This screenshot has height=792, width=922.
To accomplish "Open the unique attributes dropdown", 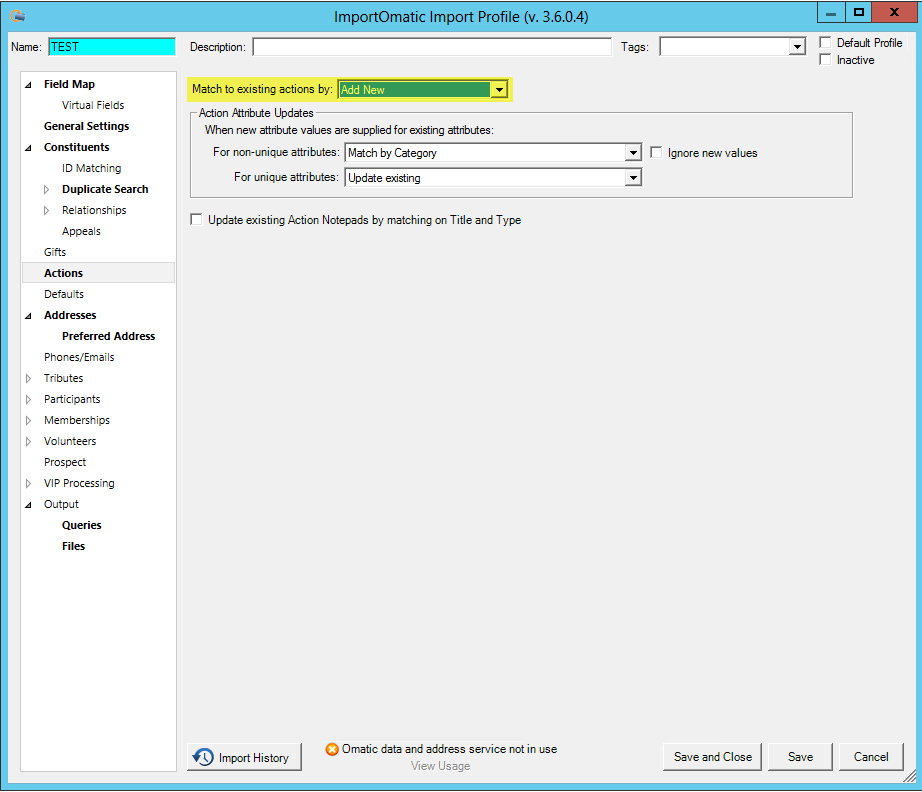I will click(x=633, y=178).
